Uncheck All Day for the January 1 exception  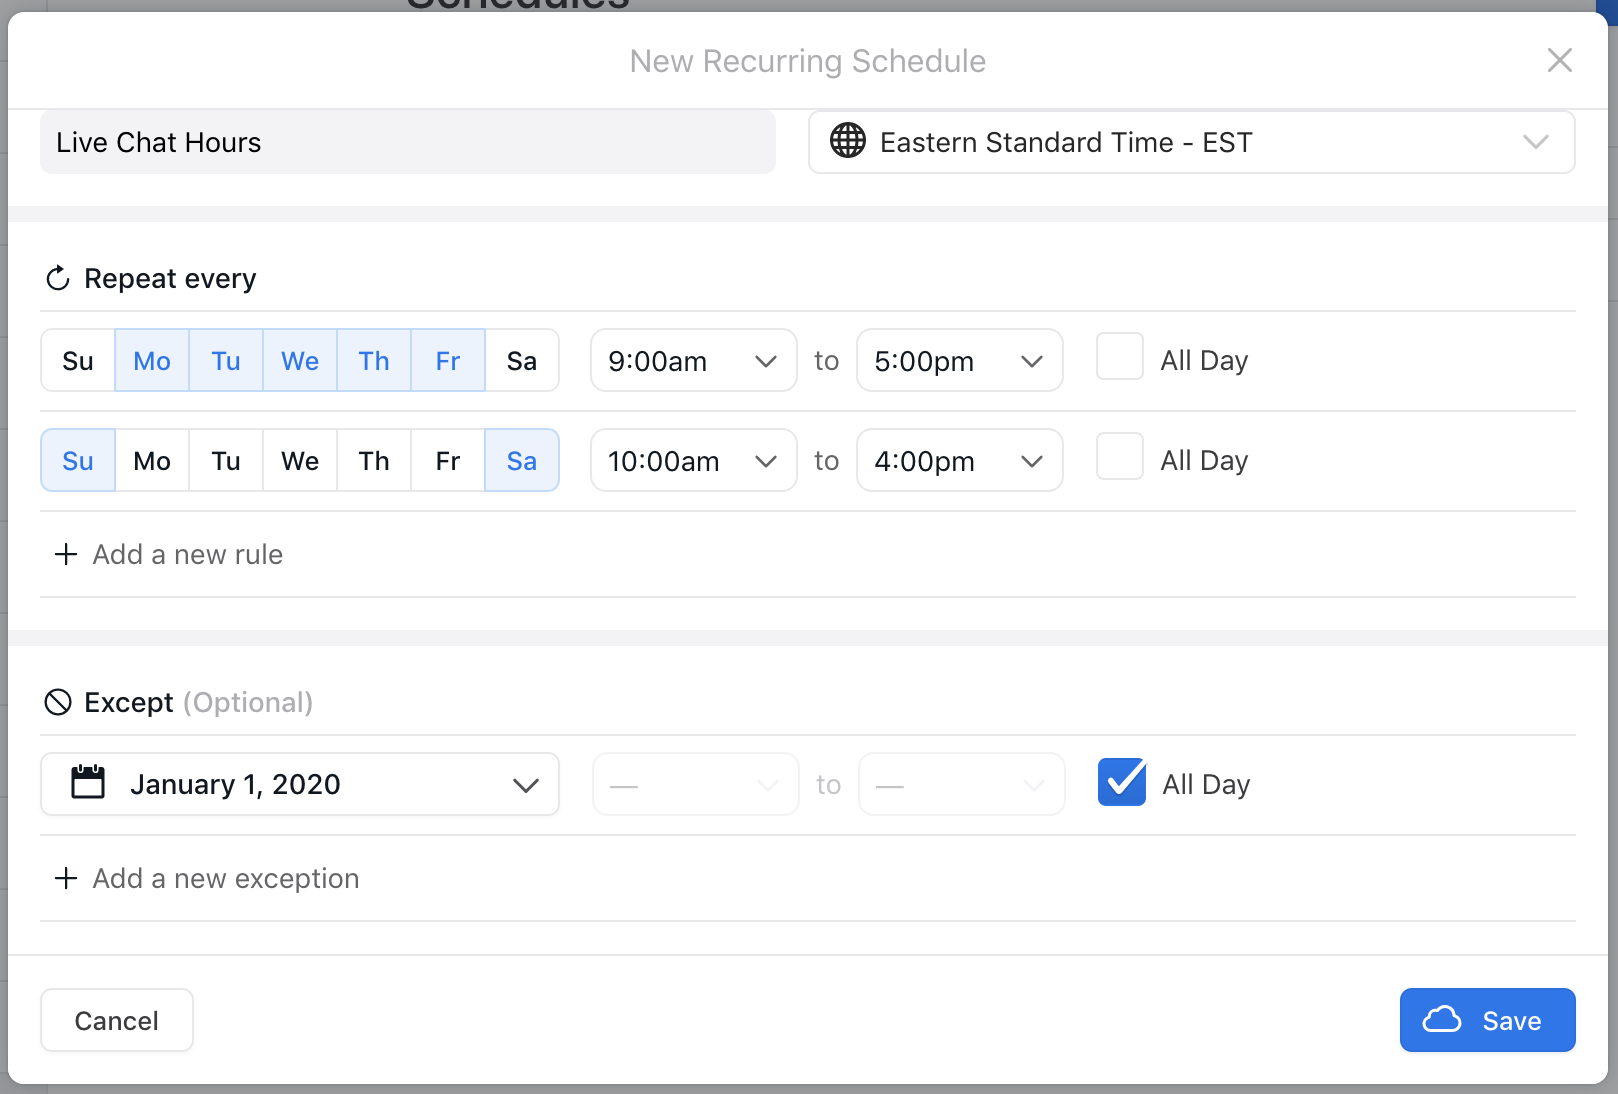click(x=1122, y=782)
